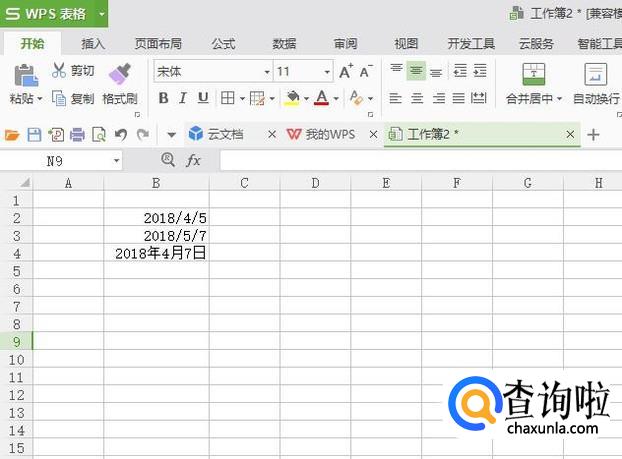Click the fx insert function button
This screenshot has height=459, width=622.
[x=193, y=160]
